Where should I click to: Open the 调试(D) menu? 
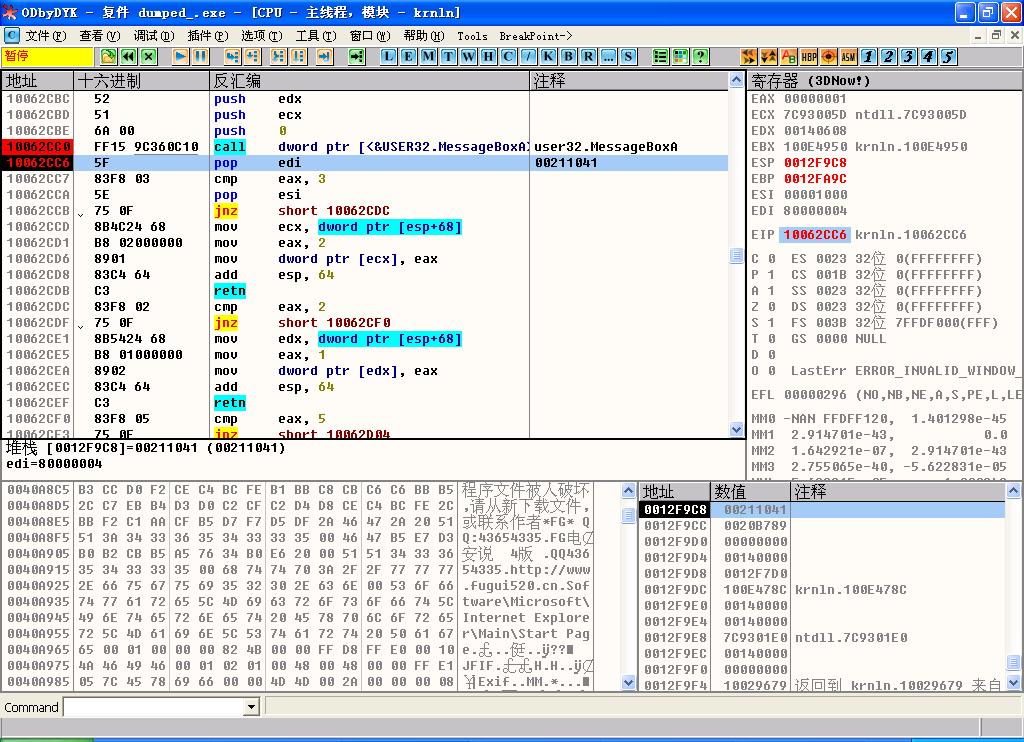[x=154, y=36]
